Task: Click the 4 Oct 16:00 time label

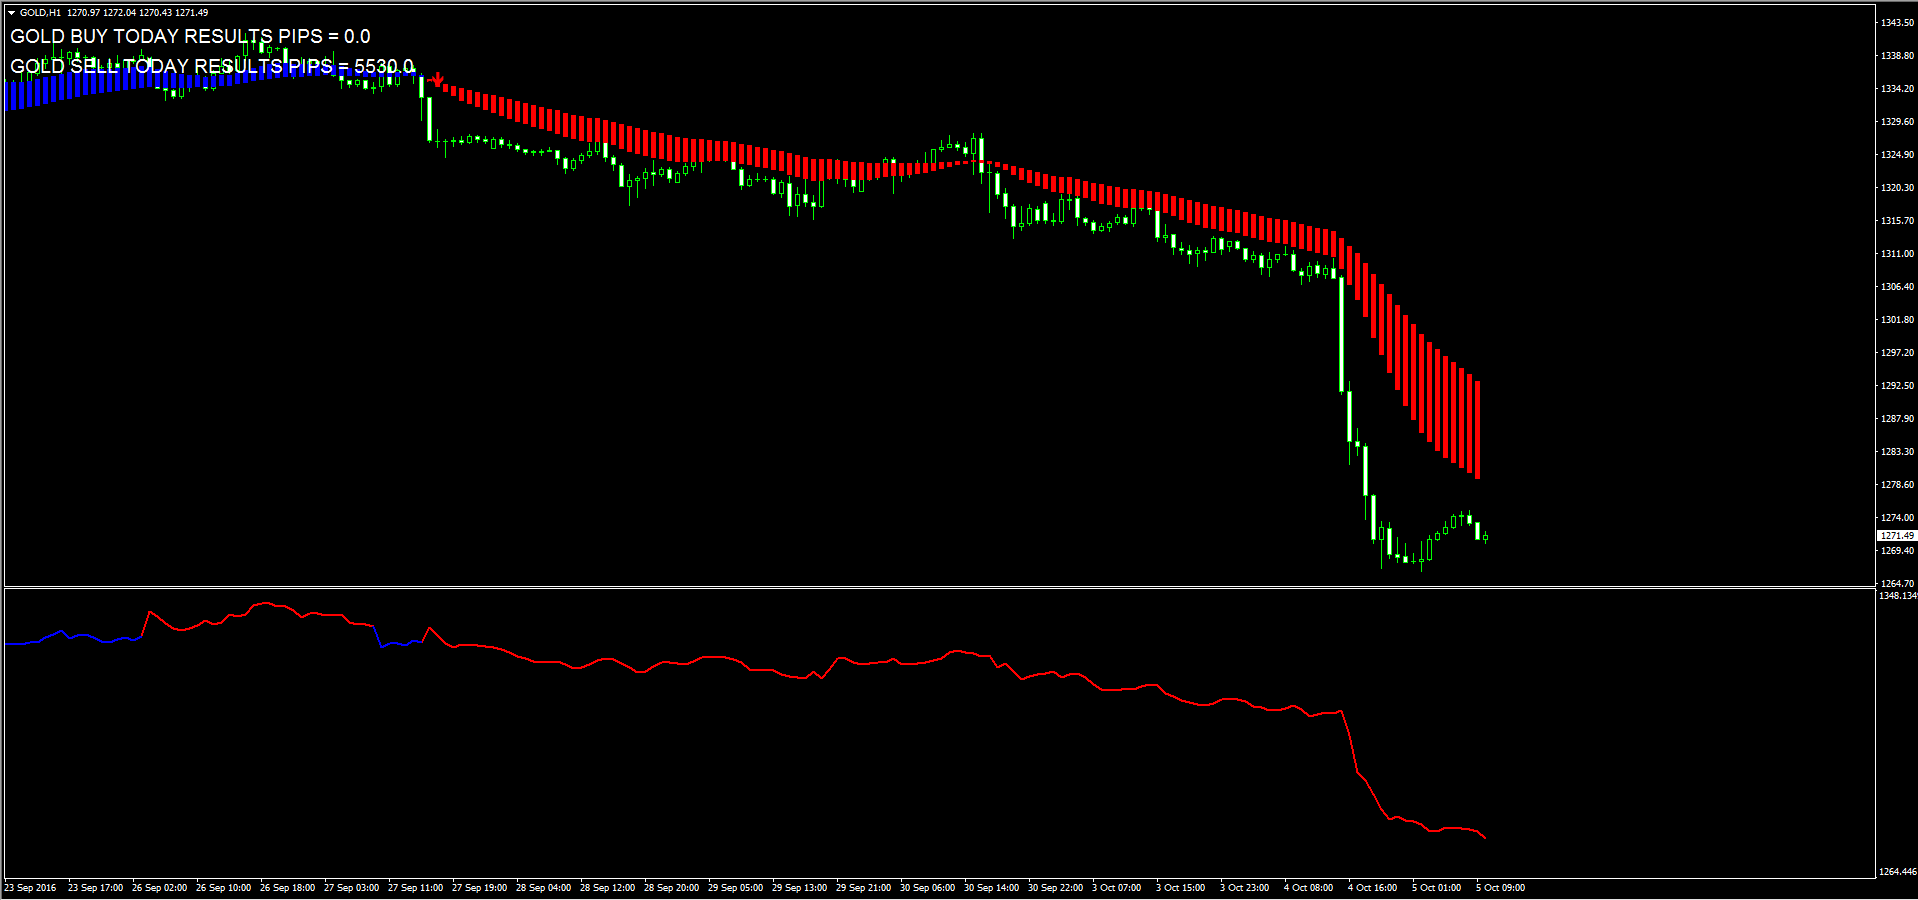Action: coord(1372,888)
